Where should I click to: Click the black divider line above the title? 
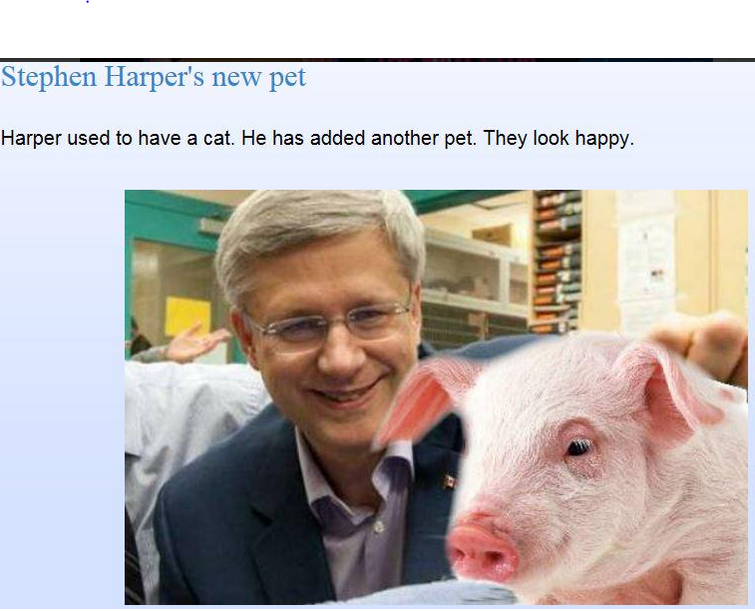click(378, 60)
